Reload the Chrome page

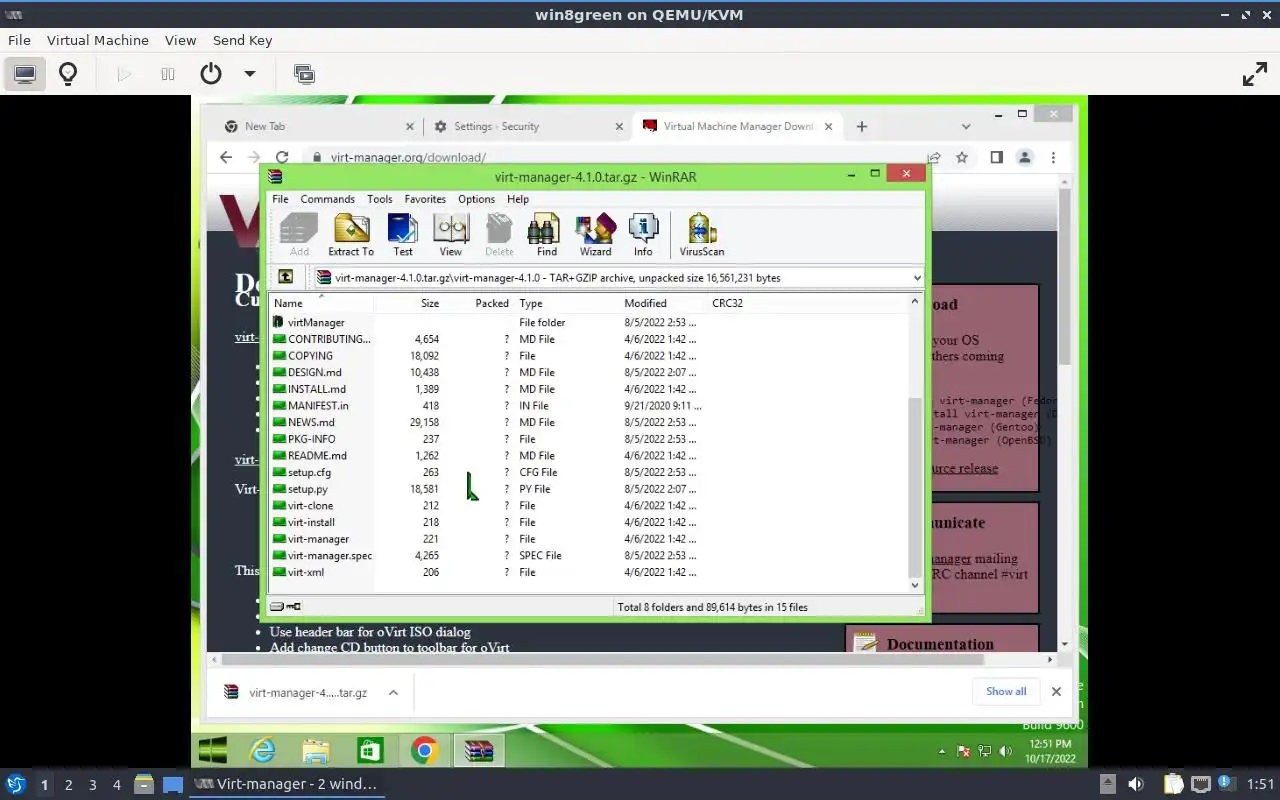point(282,157)
